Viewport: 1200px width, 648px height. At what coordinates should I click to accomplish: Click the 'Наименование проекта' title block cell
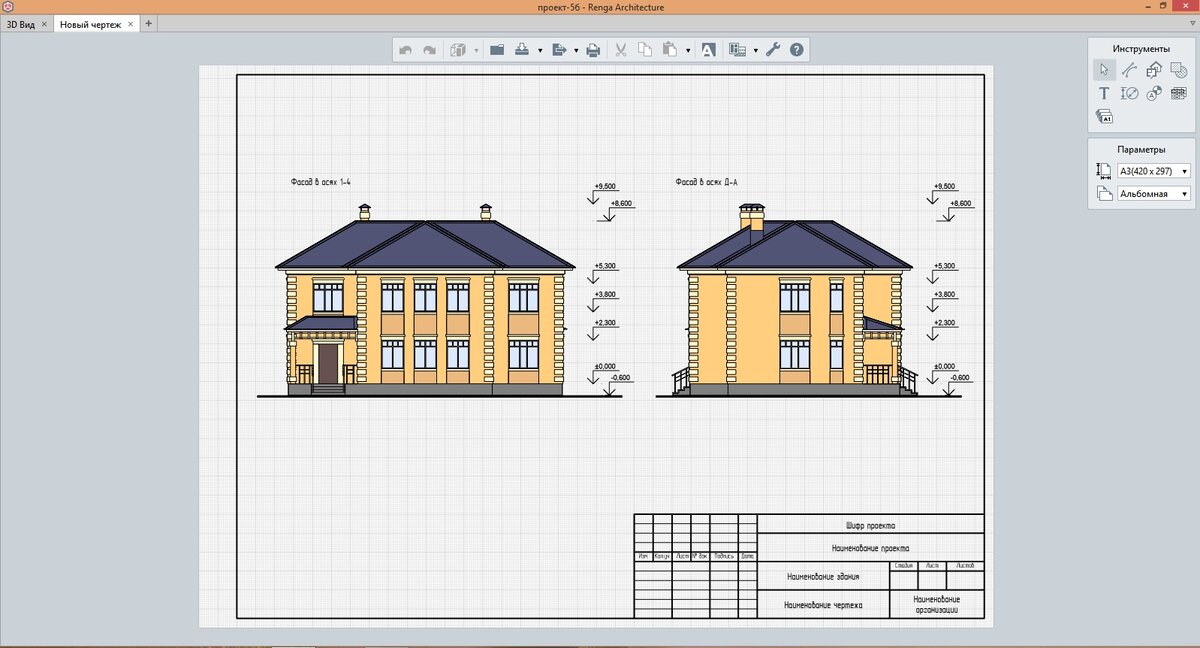click(x=870, y=548)
